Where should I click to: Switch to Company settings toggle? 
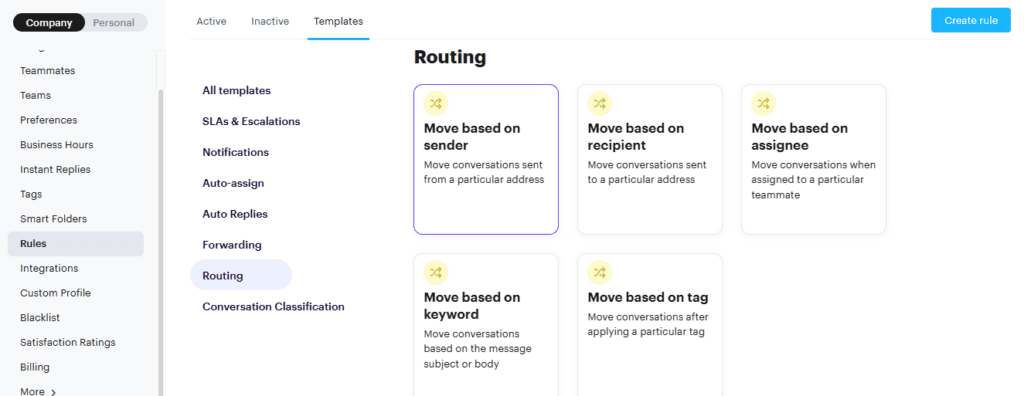click(x=49, y=22)
